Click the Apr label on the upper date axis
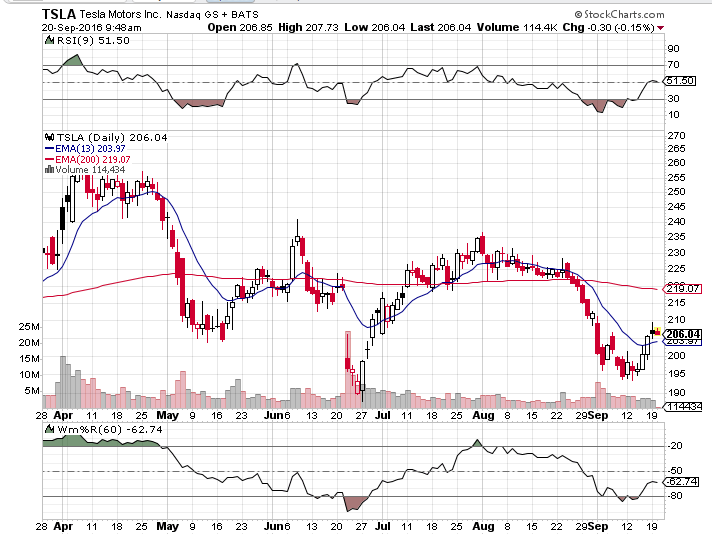Image resolution: width=712 pixels, height=539 pixels. coord(63,415)
